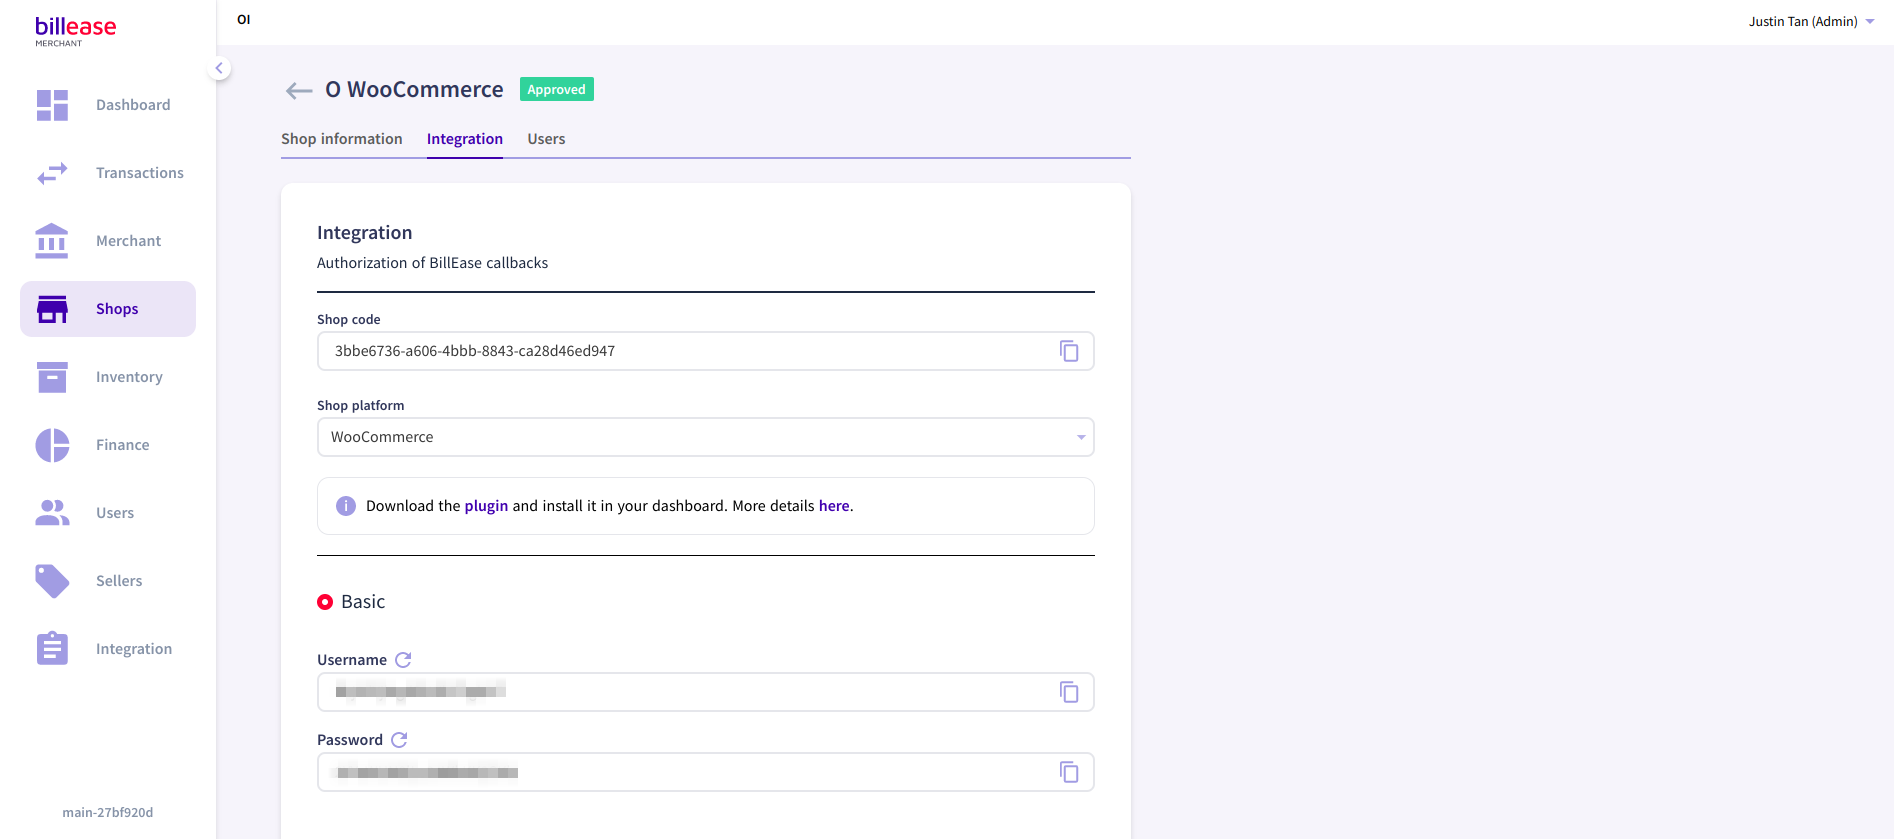
Task: Click the info icon in plugin notice
Action: (346, 506)
